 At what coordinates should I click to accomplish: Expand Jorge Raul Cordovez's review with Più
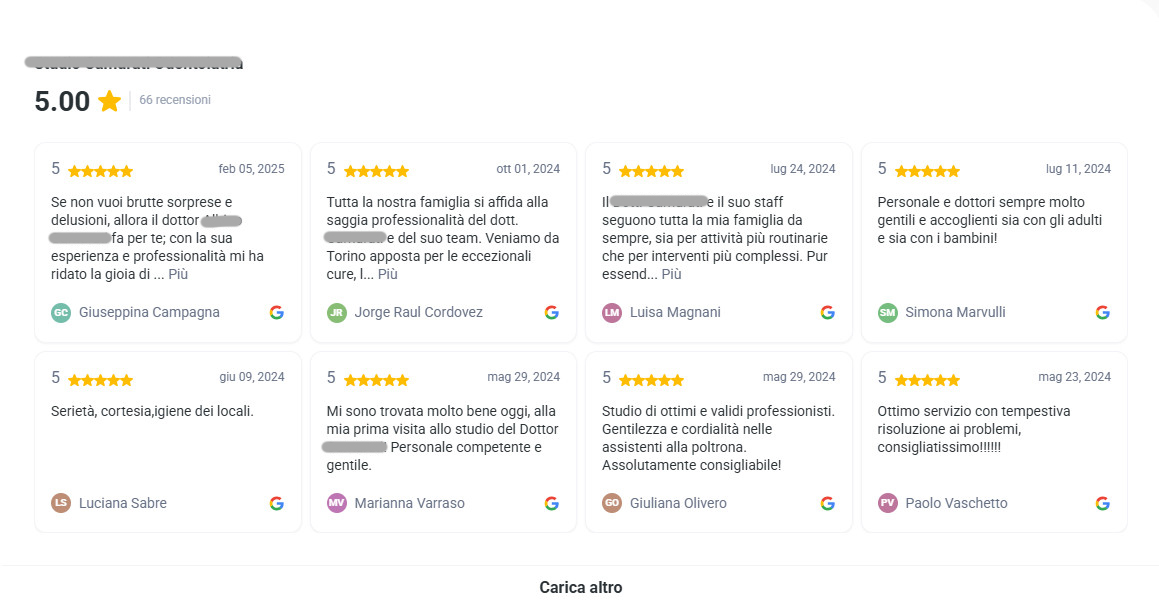(388, 274)
